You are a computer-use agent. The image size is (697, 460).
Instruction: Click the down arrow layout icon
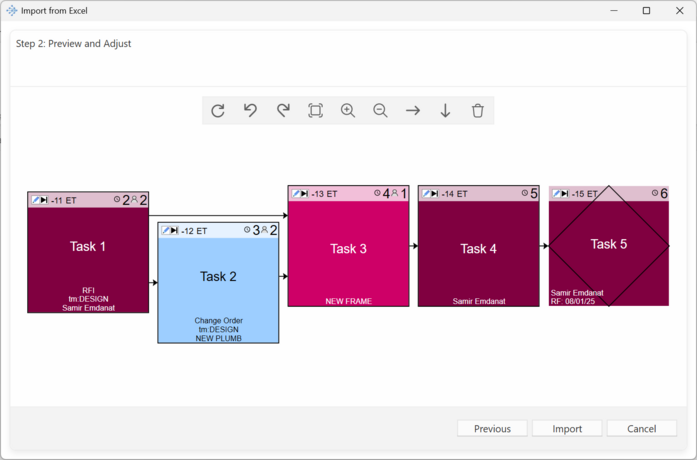[x=445, y=111]
